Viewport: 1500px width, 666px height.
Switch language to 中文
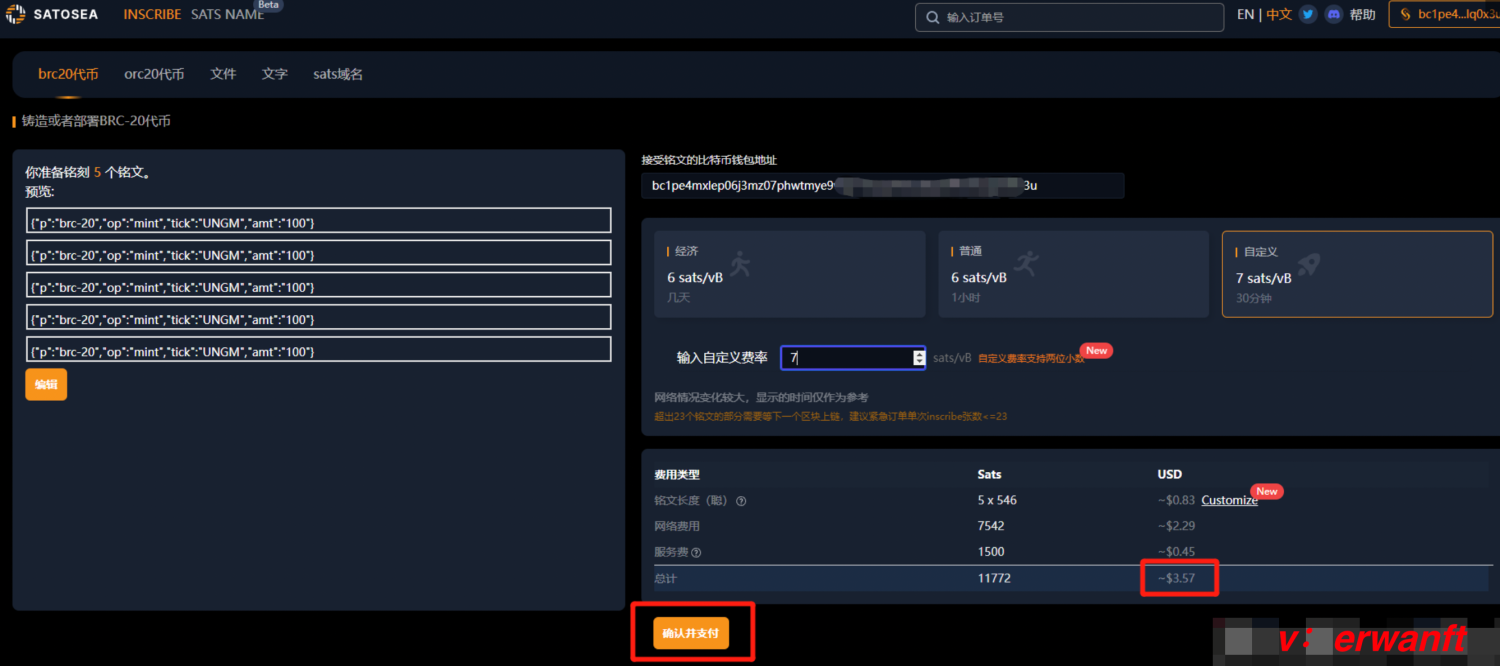(1279, 15)
